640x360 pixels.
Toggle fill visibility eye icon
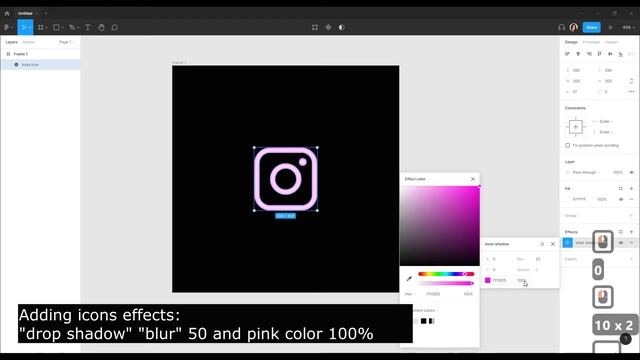[621, 199]
